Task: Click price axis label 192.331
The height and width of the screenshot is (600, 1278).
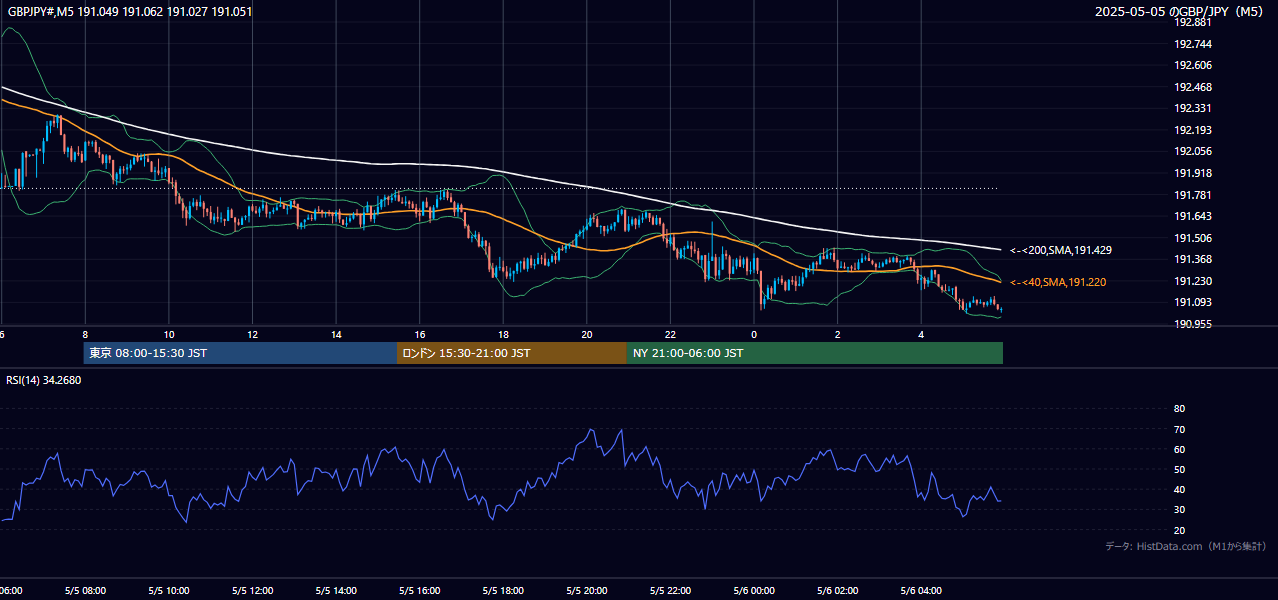Action: [1194, 108]
